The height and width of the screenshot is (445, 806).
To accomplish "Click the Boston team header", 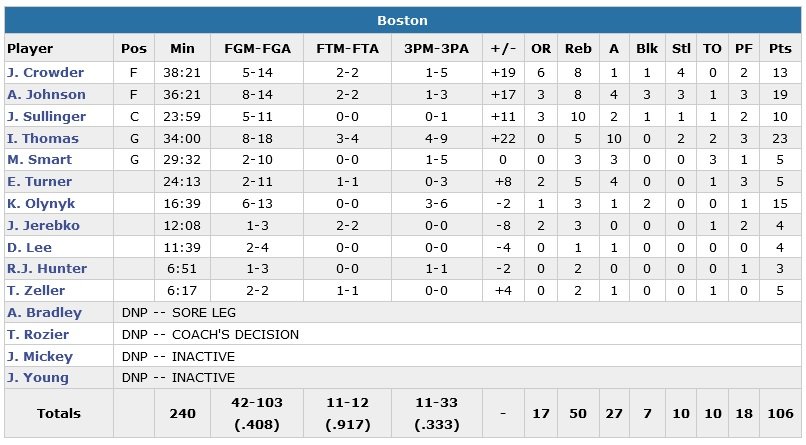I will pos(402,20).
